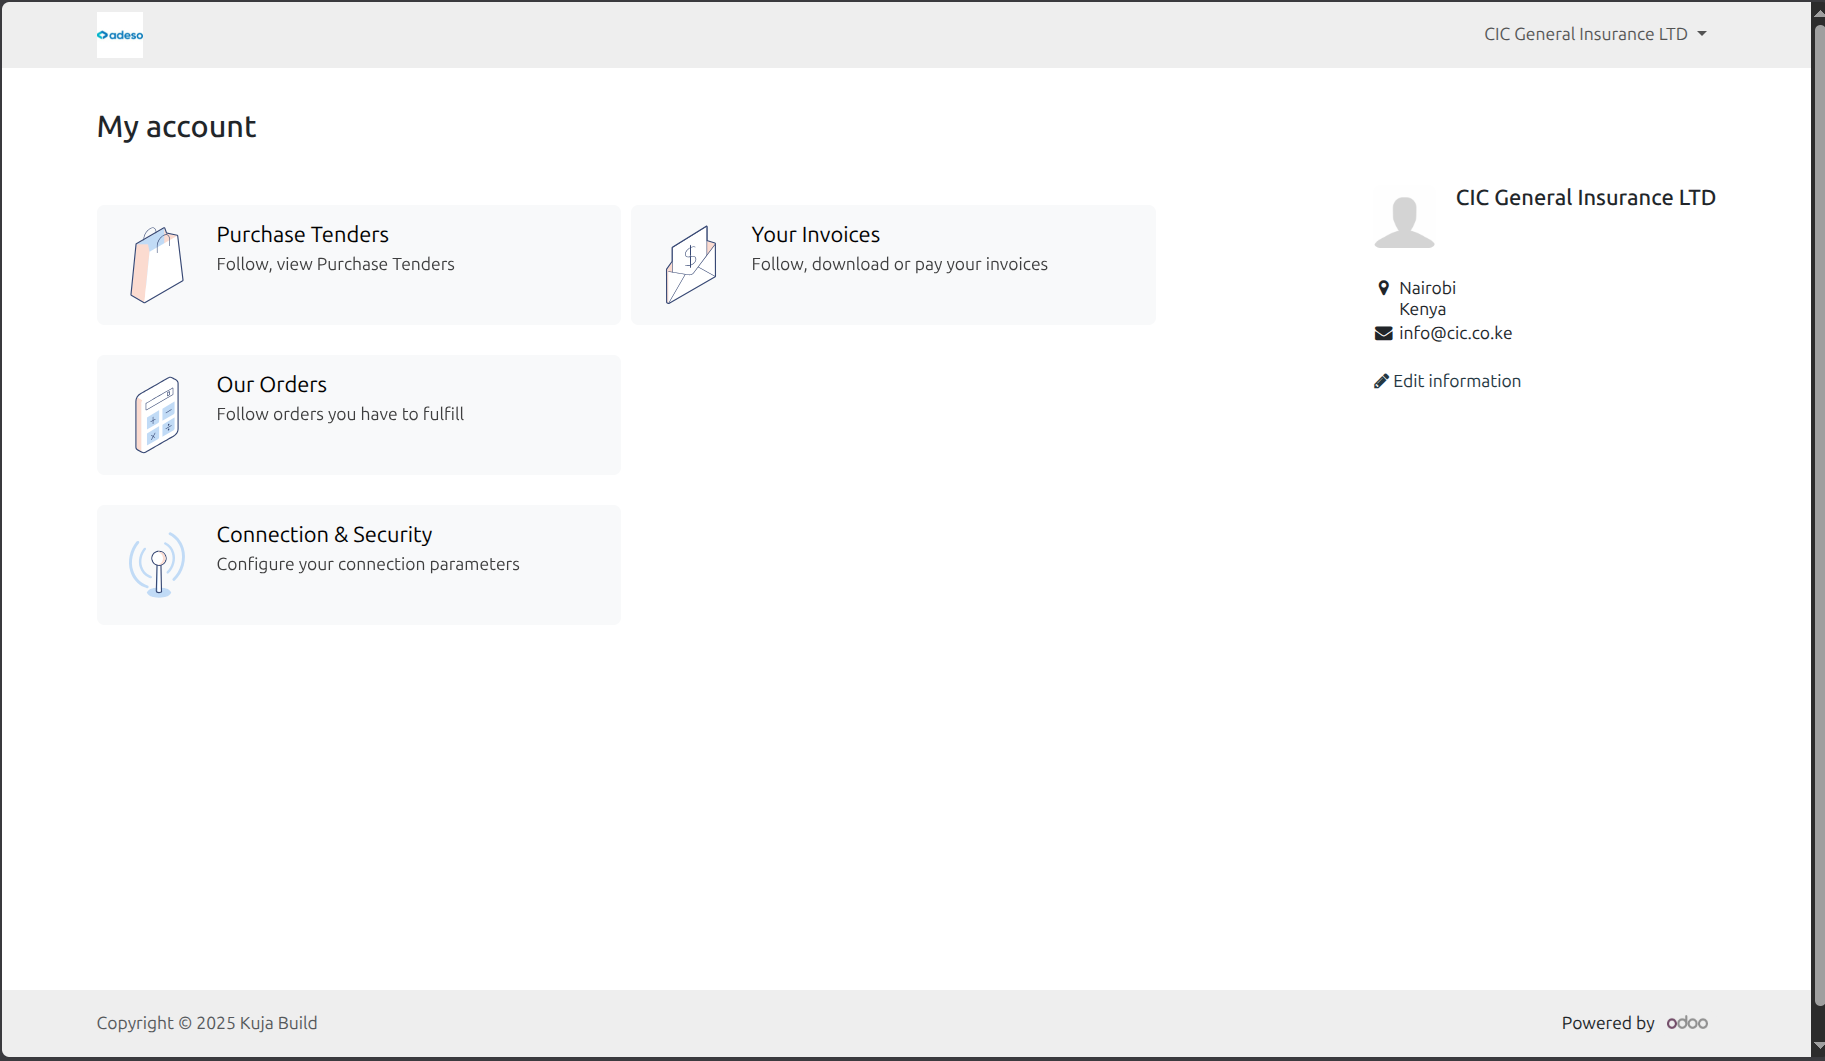Click the Kenya country text
This screenshot has height=1061, width=1825.
point(1422,309)
